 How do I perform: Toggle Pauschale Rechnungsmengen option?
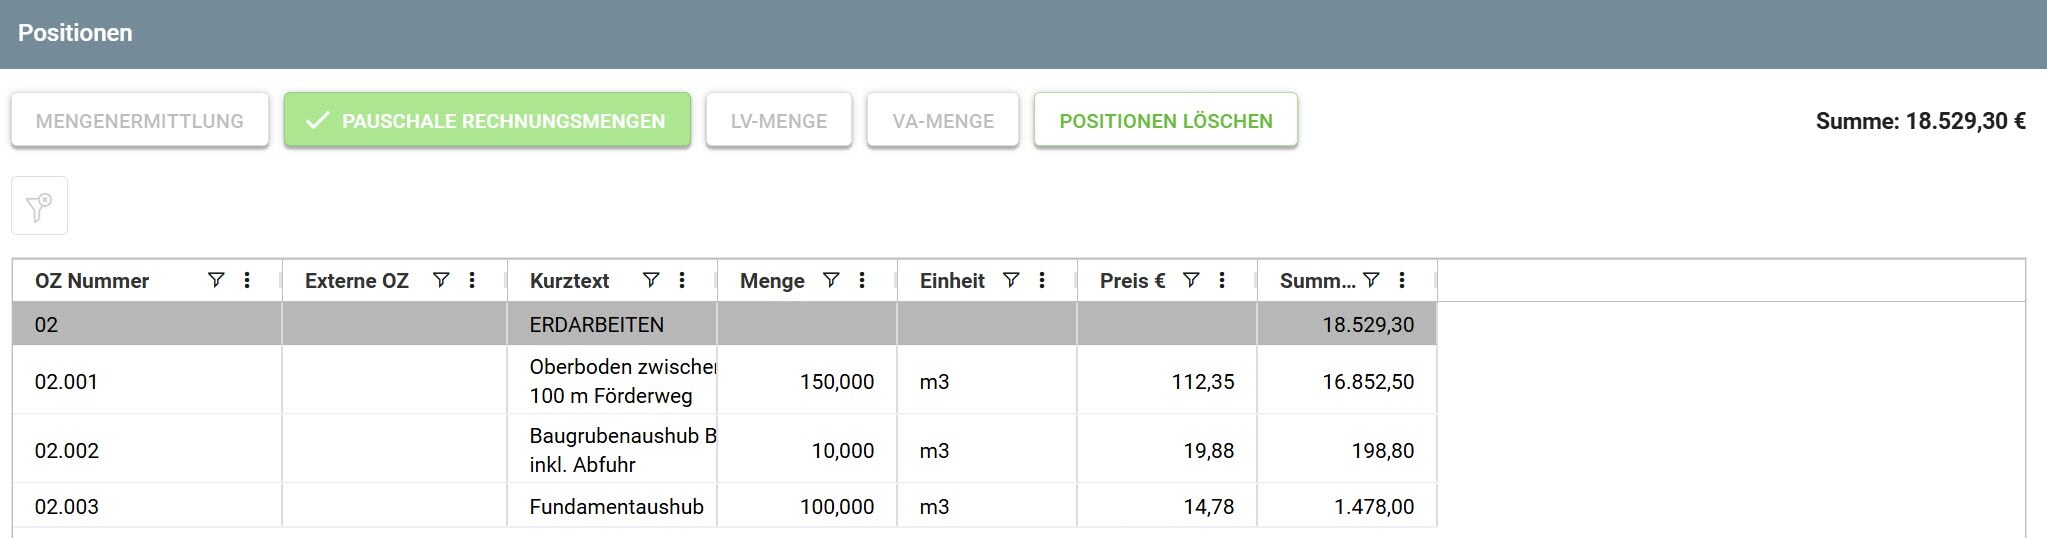(487, 120)
